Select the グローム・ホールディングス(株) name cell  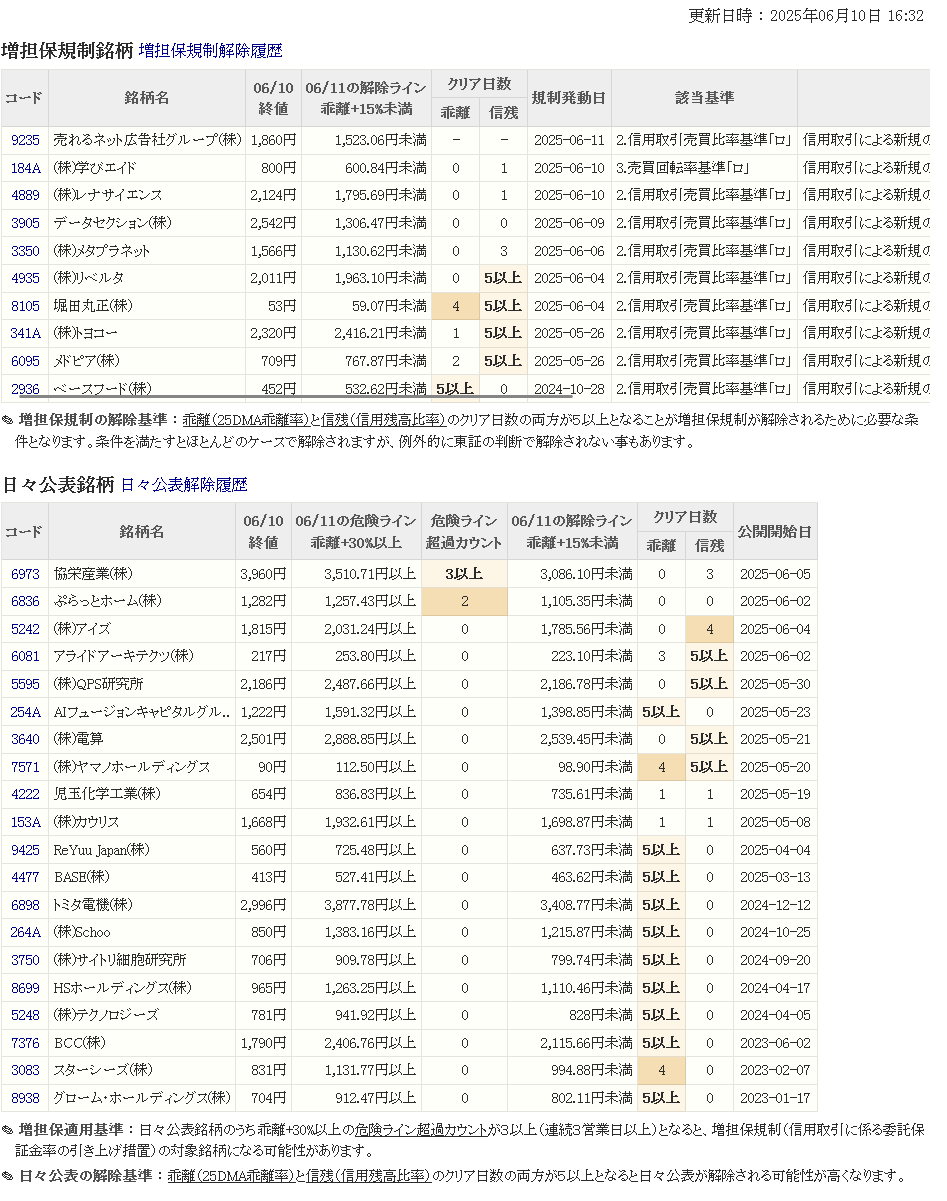pos(142,1098)
